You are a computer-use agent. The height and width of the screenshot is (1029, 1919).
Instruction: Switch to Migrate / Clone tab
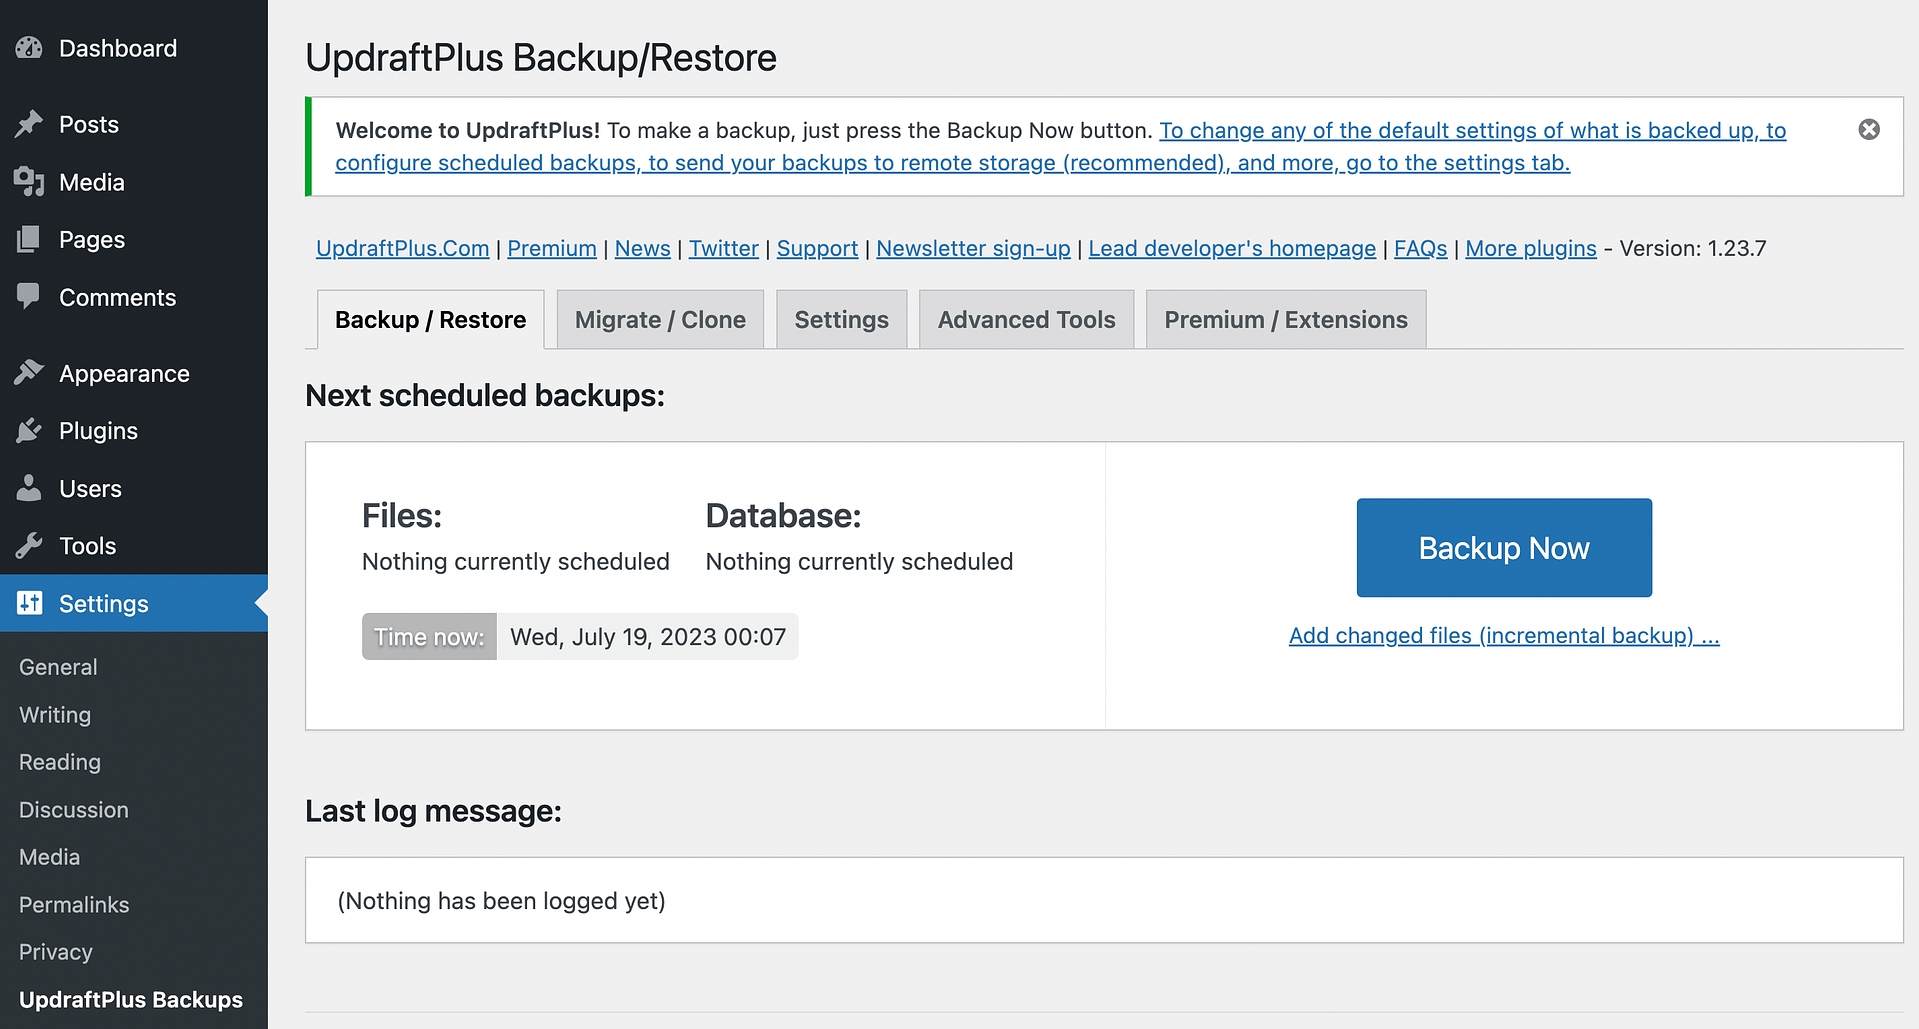[x=660, y=320]
